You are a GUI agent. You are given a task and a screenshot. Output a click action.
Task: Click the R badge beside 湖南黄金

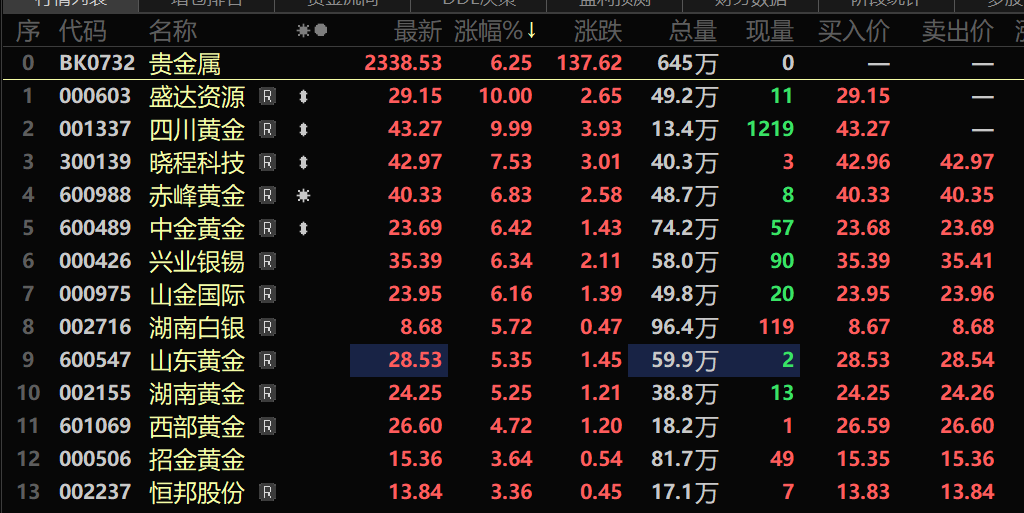(267, 393)
